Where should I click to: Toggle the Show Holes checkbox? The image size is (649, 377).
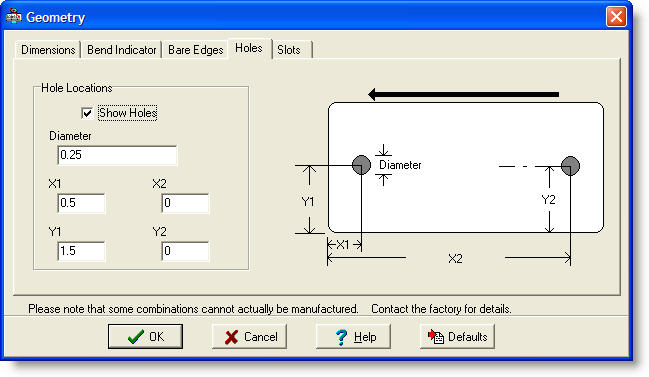click(87, 113)
